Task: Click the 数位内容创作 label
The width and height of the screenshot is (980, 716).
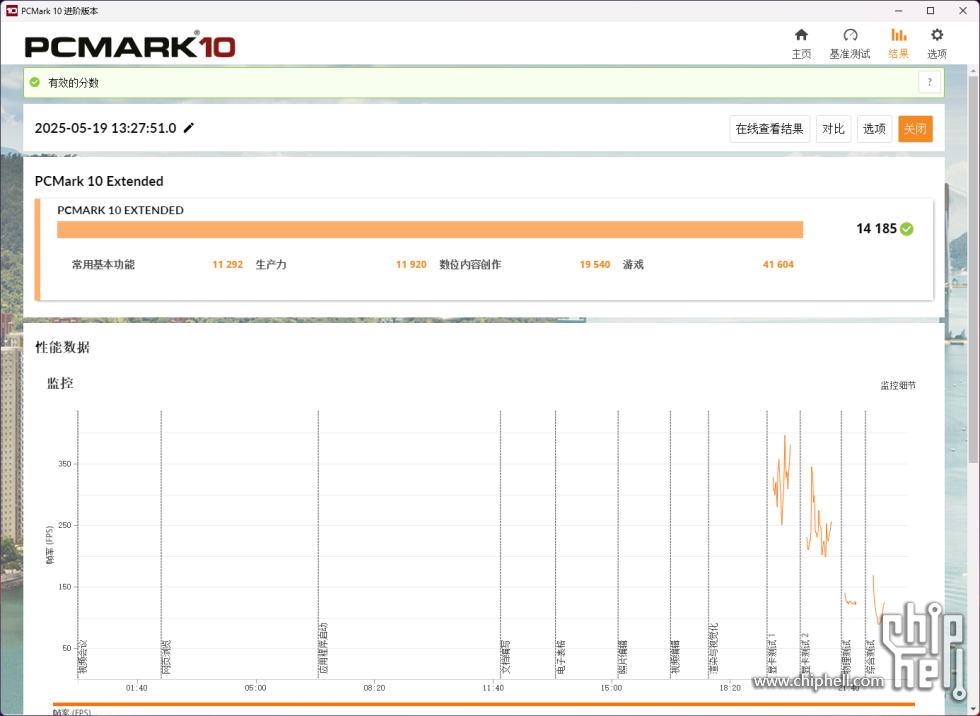Action: pyautogui.click(x=470, y=264)
